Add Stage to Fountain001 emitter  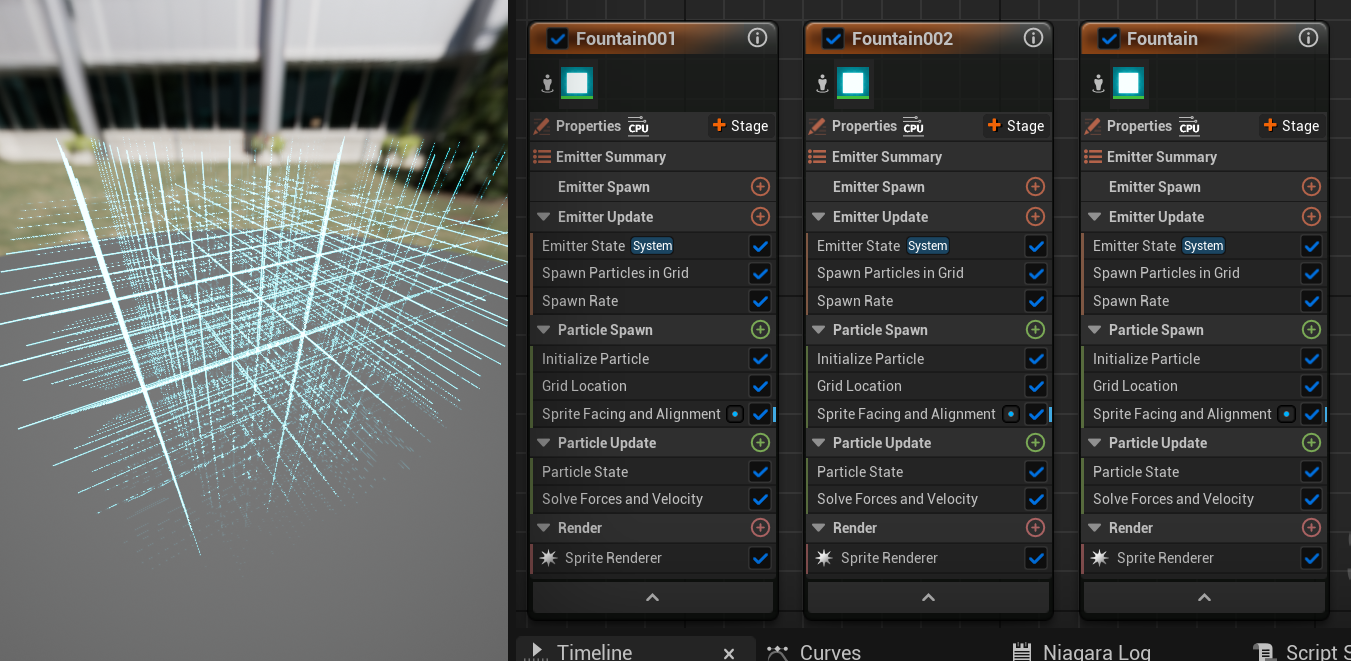click(740, 126)
